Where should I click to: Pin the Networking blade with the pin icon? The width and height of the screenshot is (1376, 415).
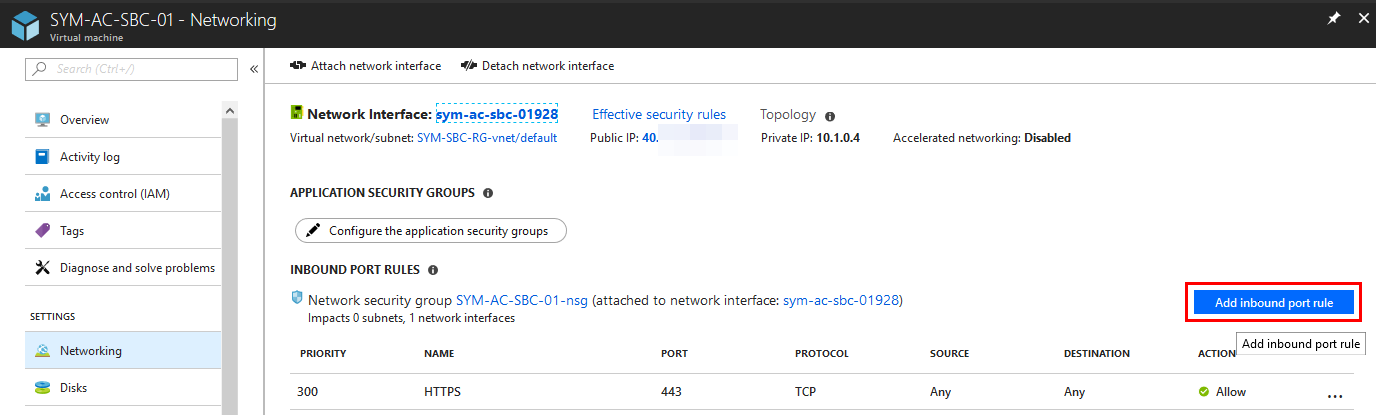[1333, 18]
